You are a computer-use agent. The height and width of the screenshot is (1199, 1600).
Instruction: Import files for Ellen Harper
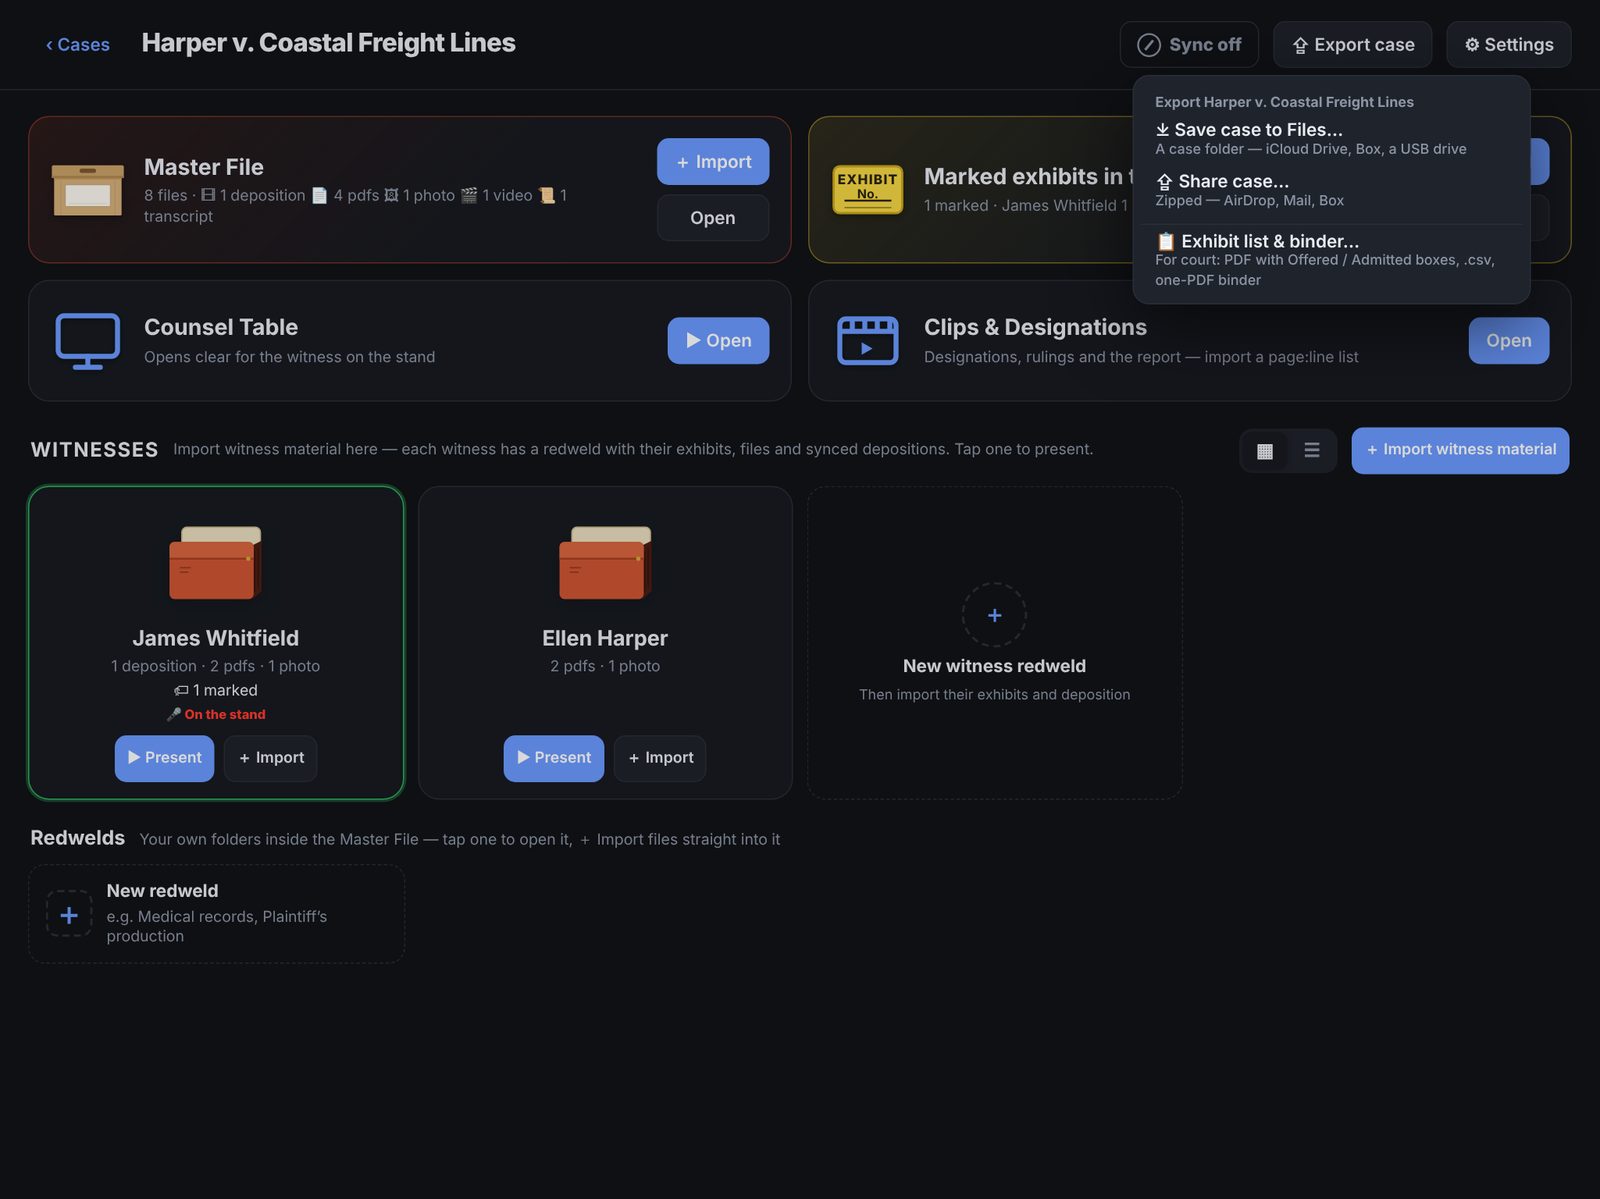tap(660, 758)
